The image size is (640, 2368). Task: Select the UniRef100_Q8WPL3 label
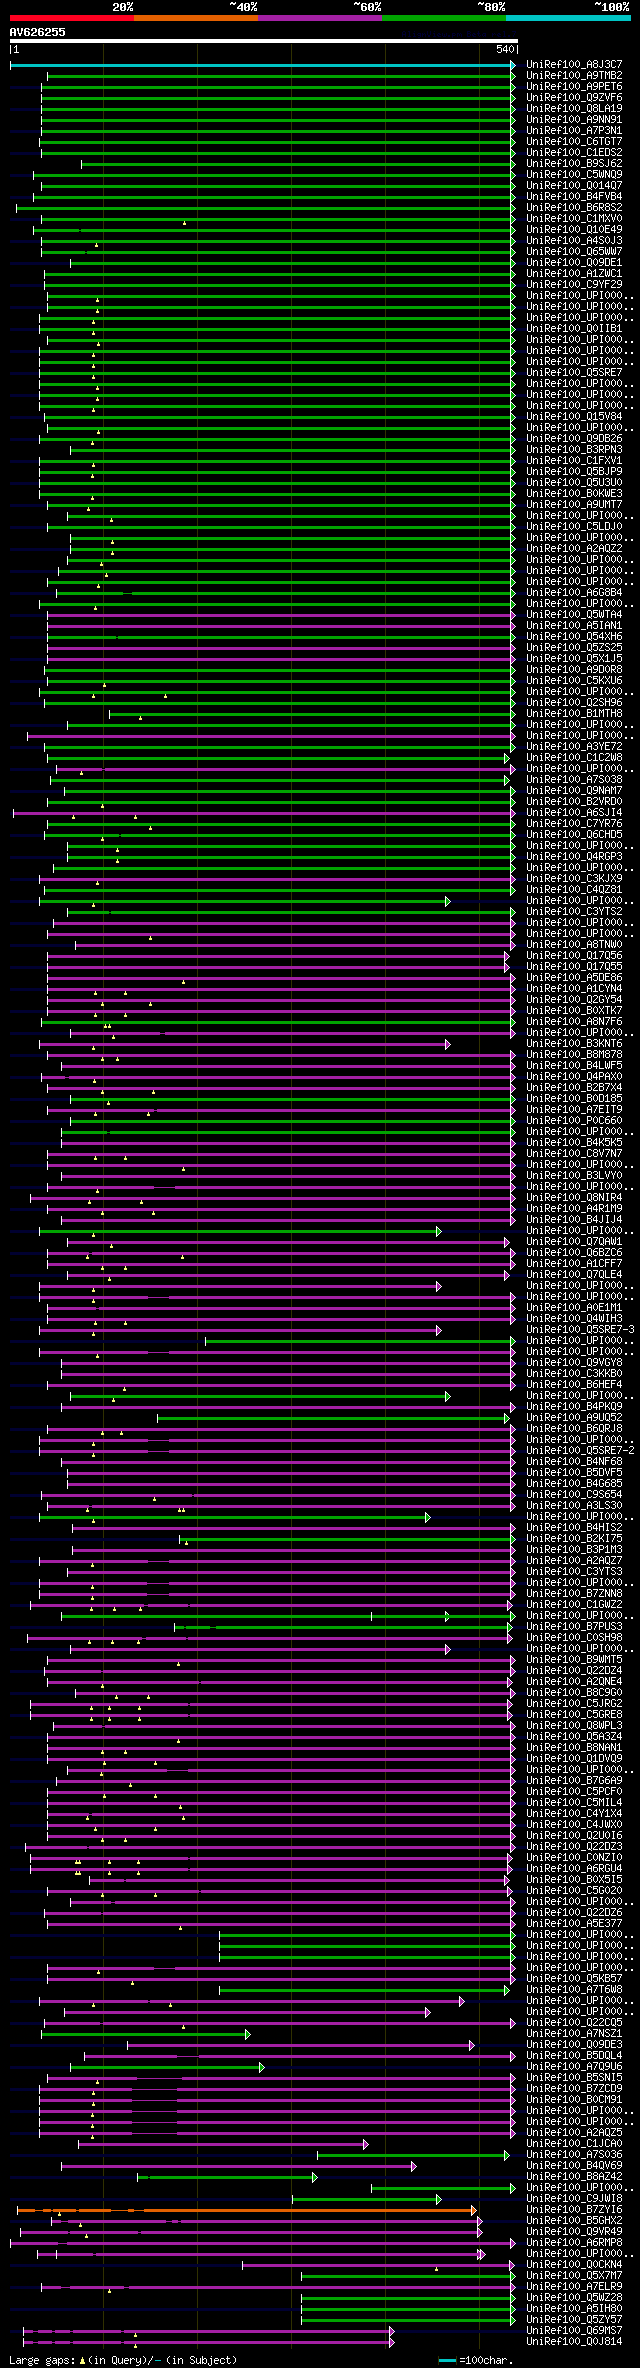[x=574, y=1726]
